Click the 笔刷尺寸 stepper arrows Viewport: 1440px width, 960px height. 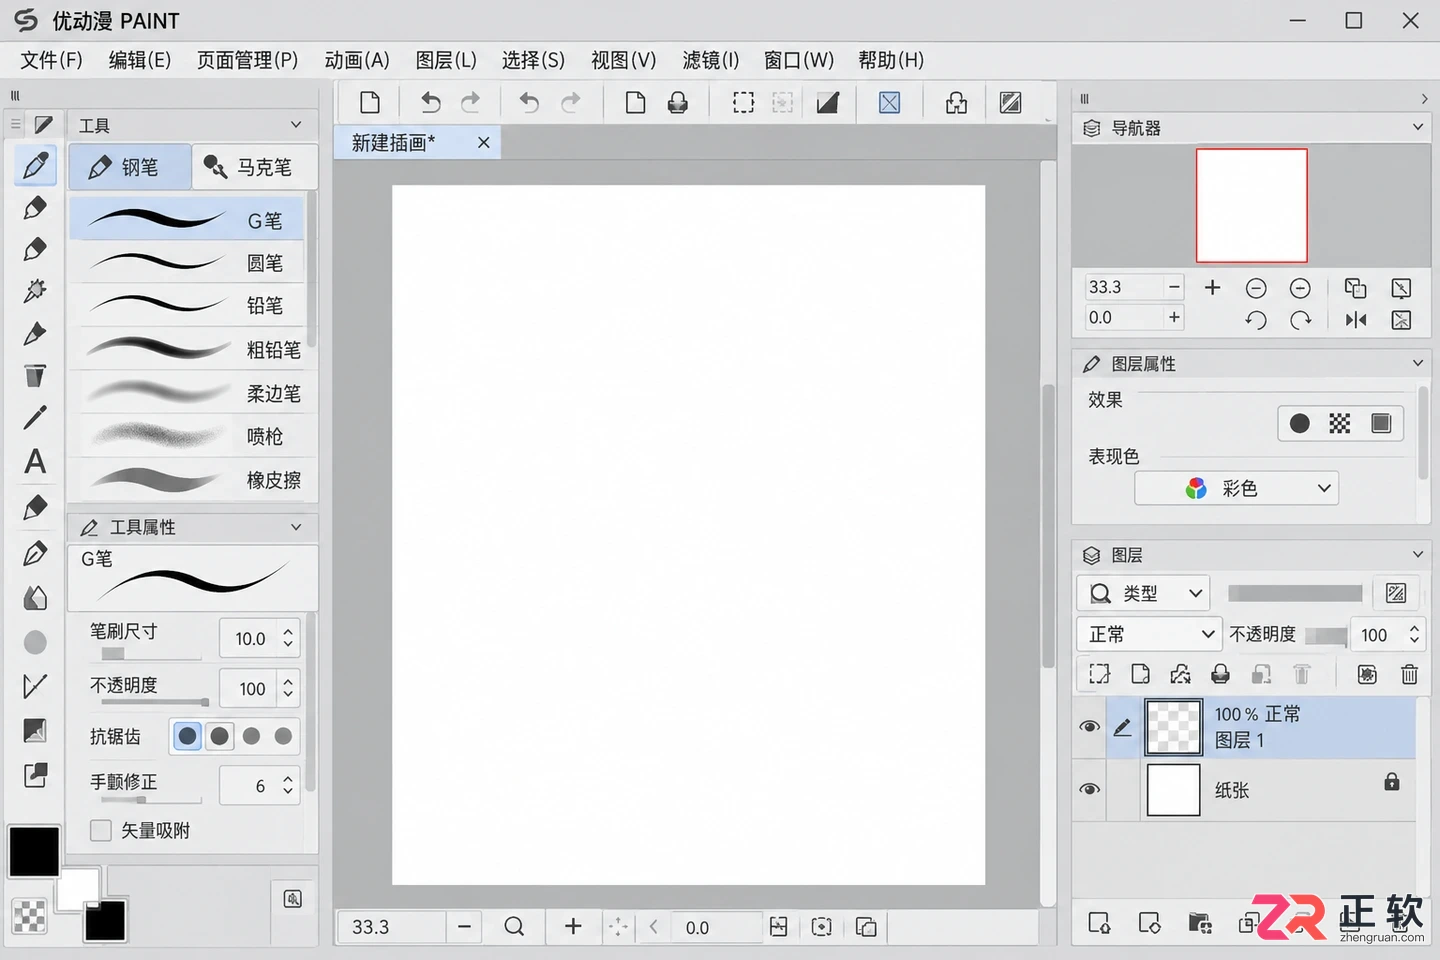[288, 638]
